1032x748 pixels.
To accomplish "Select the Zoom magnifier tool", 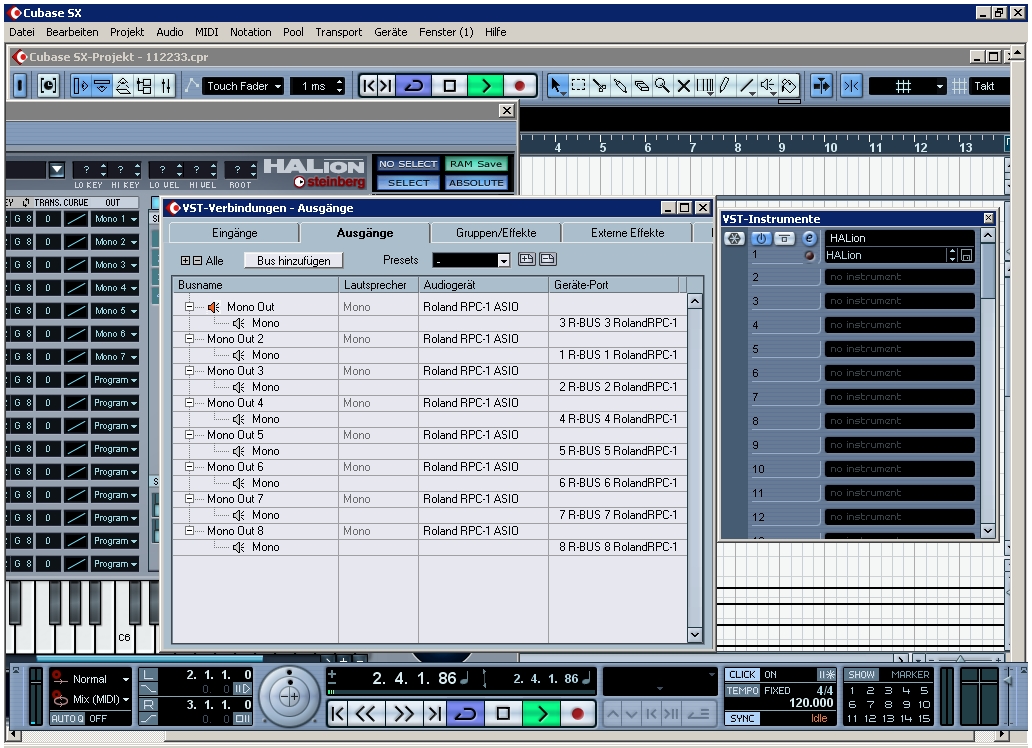I will (x=662, y=86).
